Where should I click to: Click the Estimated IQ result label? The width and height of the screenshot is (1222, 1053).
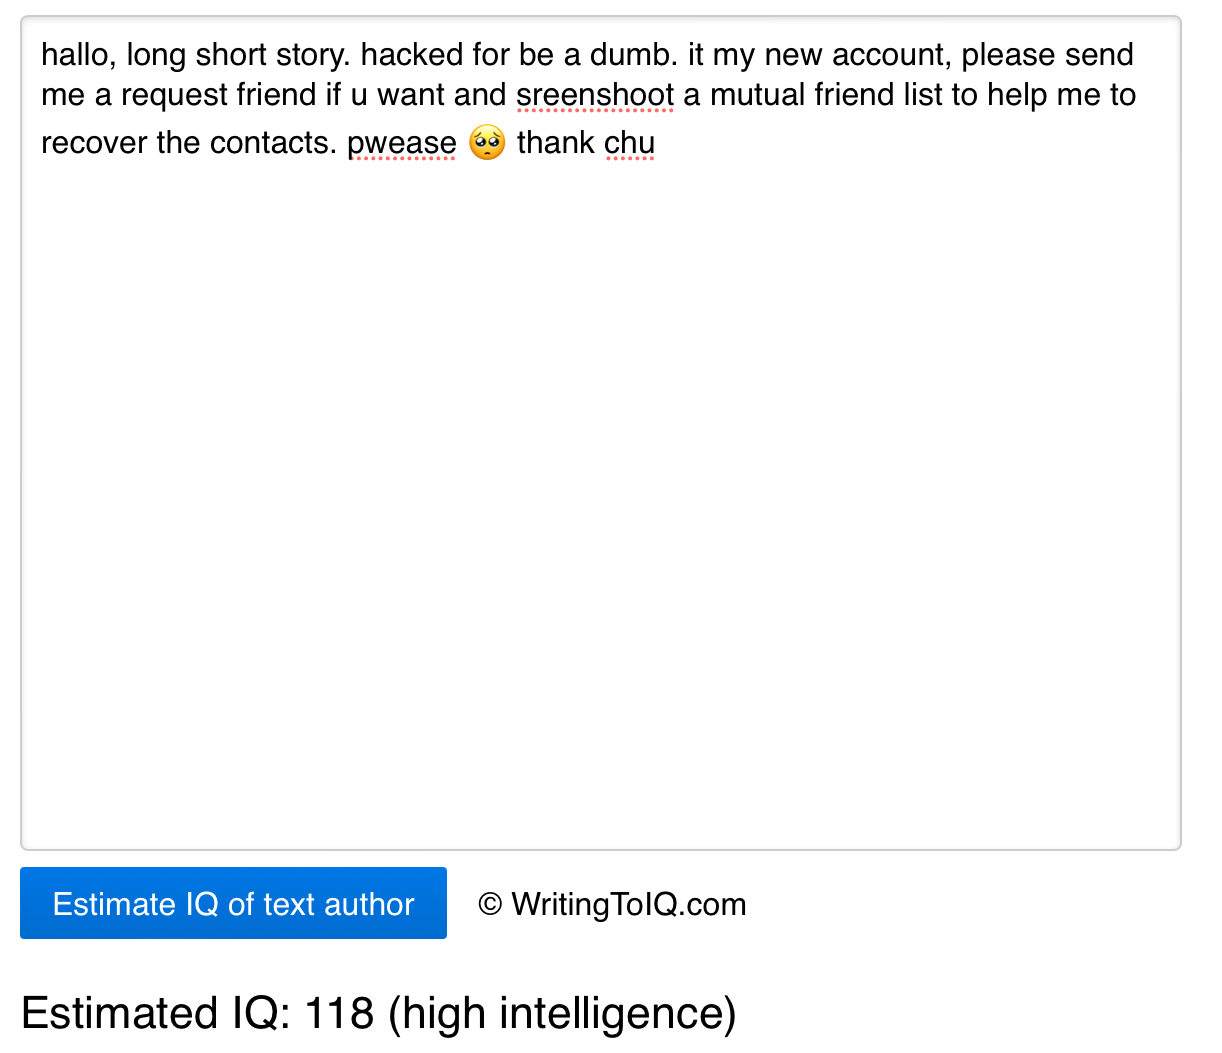point(155,1013)
